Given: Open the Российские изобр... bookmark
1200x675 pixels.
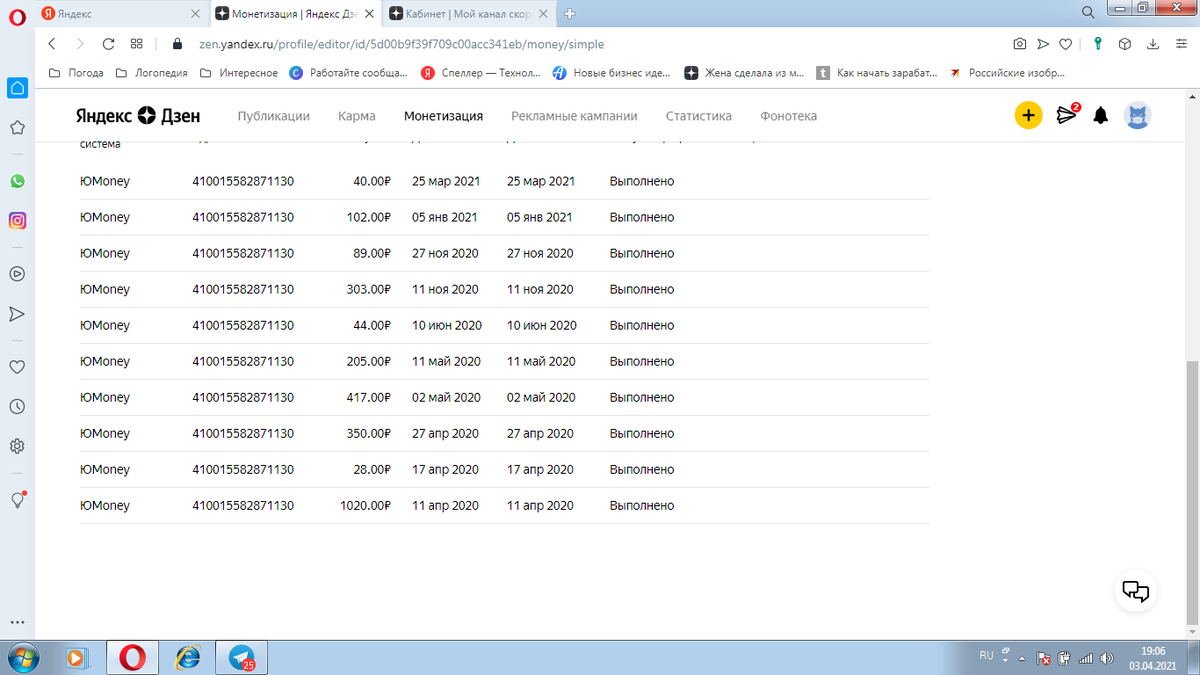Looking at the screenshot, I should [1007, 73].
